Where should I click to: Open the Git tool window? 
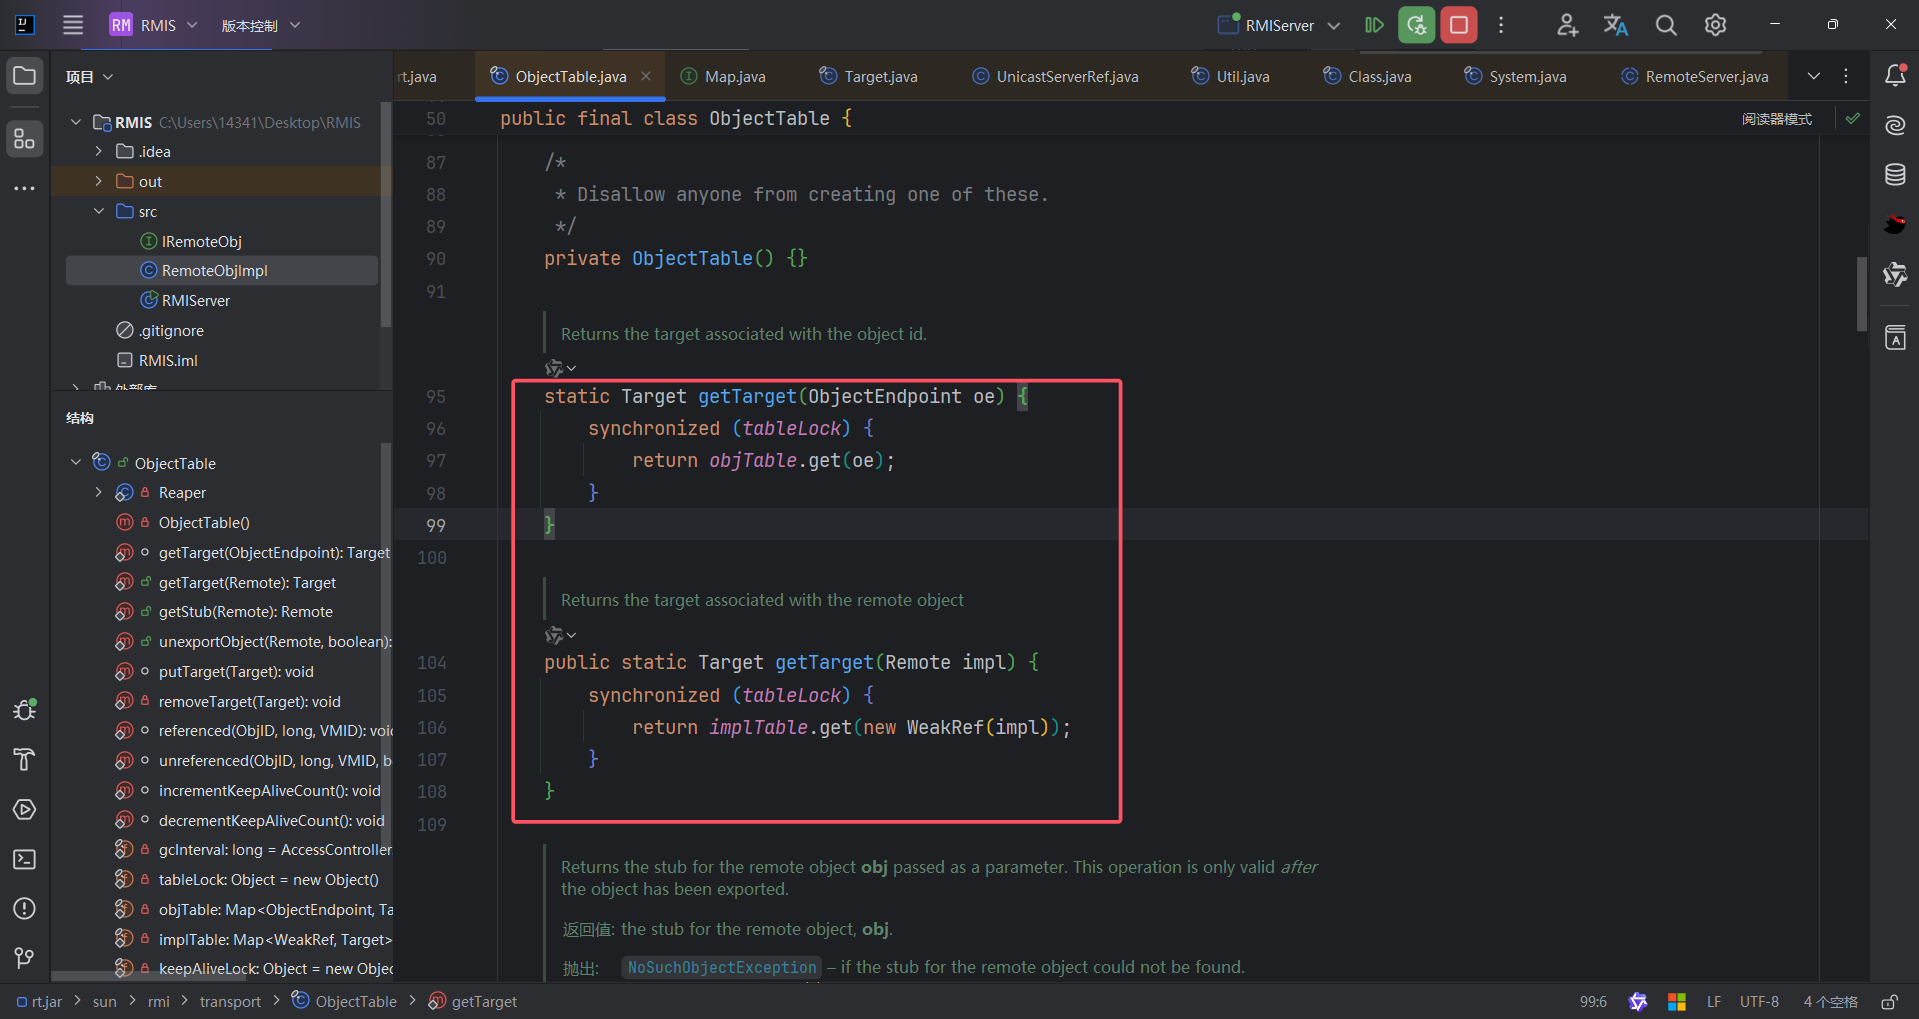point(25,958)
